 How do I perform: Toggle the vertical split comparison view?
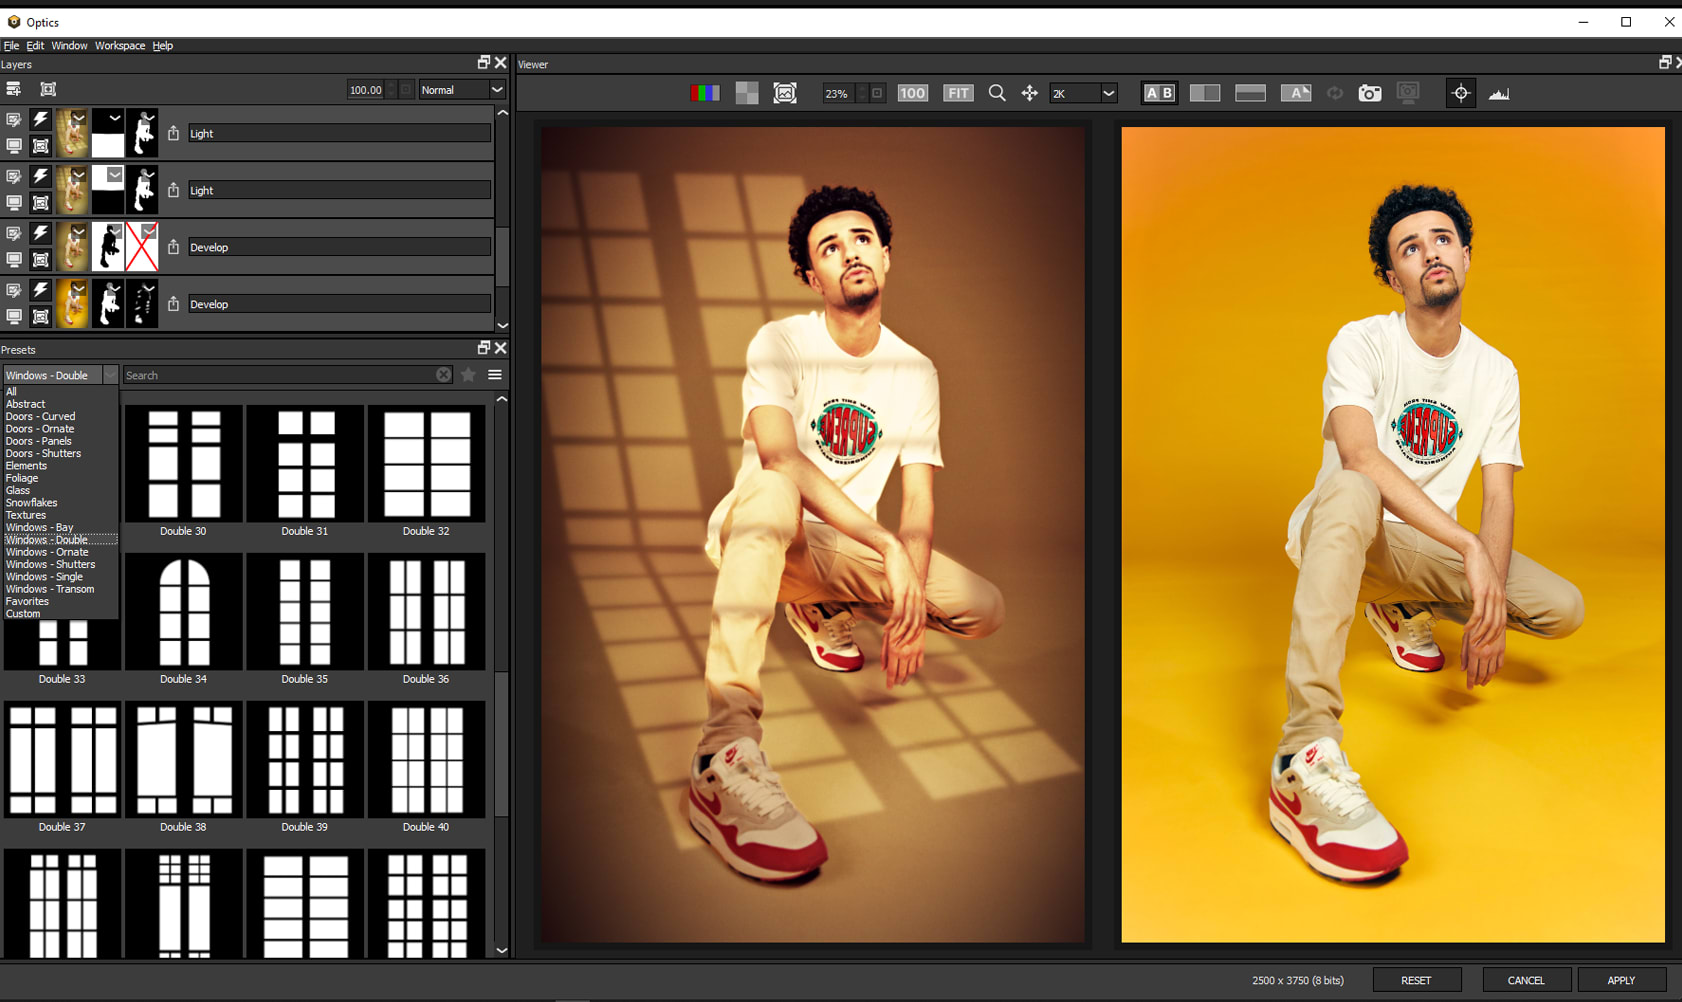(x=1204, y=93)
